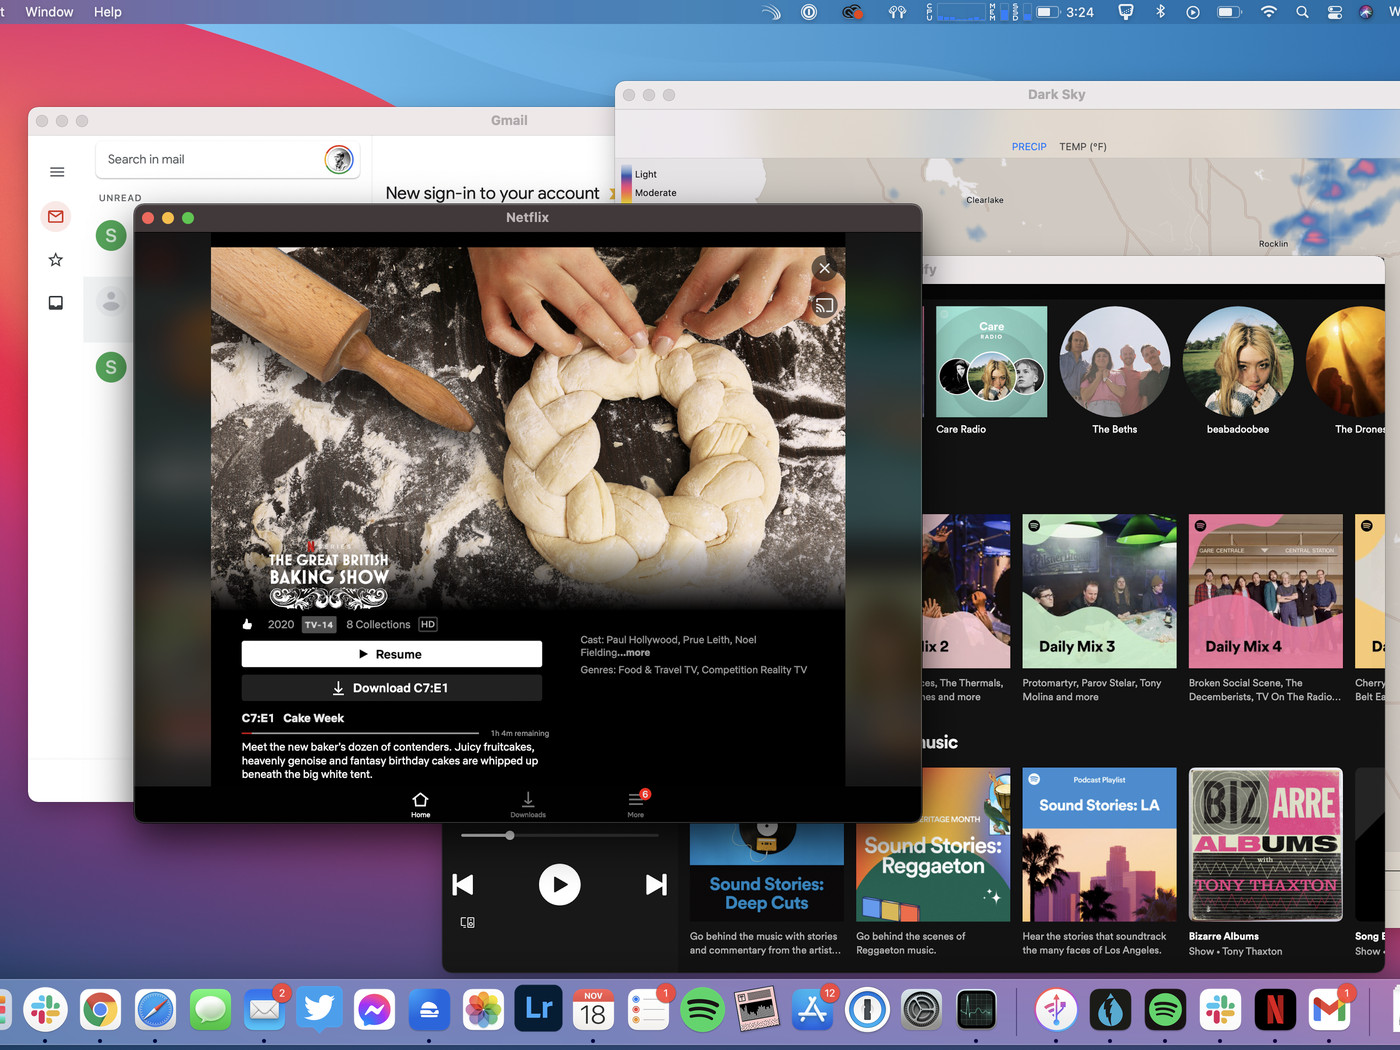Expand cast list with the 'more' link

click(x=633, y=653)
